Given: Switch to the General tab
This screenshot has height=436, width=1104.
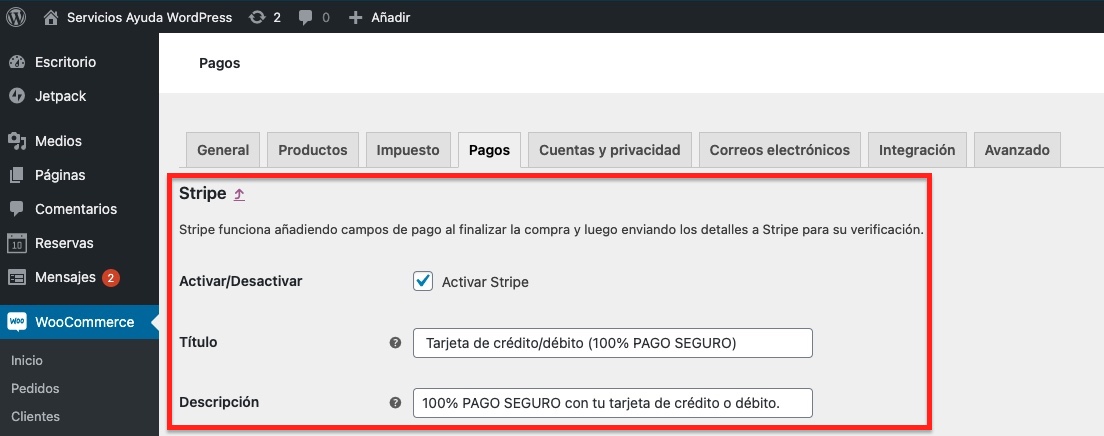Looking at the screenshot, I should (x=223, y=150).
